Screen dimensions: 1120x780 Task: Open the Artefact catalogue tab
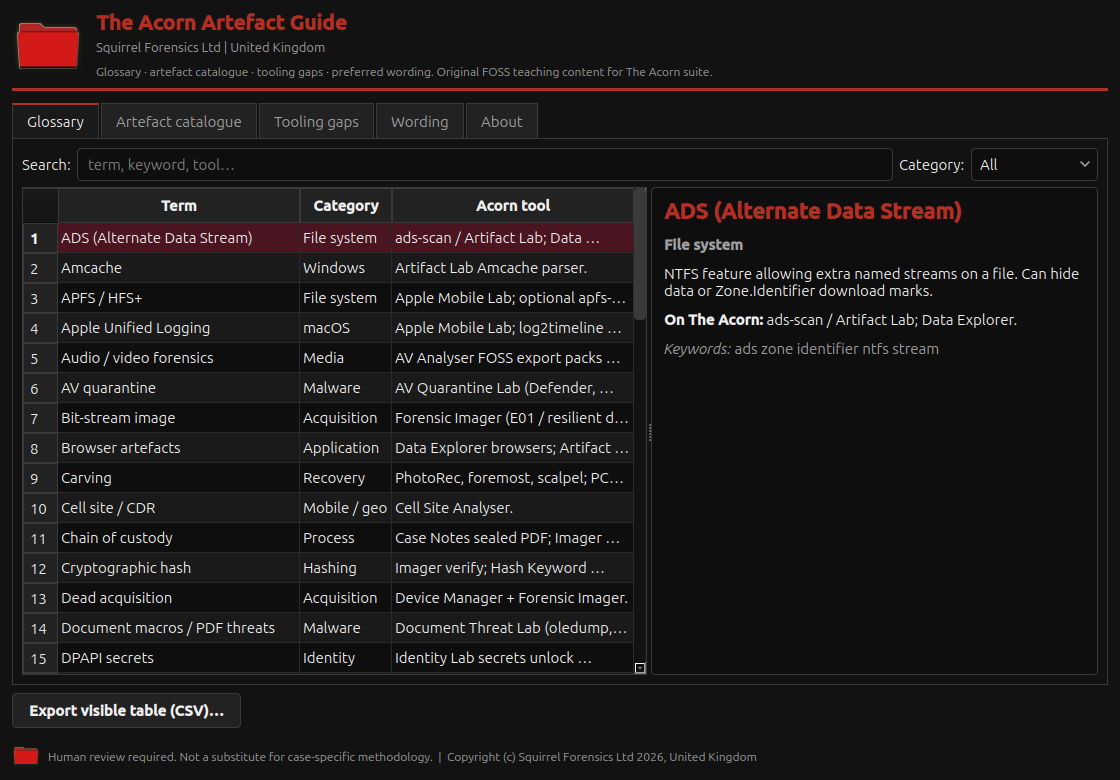point(179,121)
